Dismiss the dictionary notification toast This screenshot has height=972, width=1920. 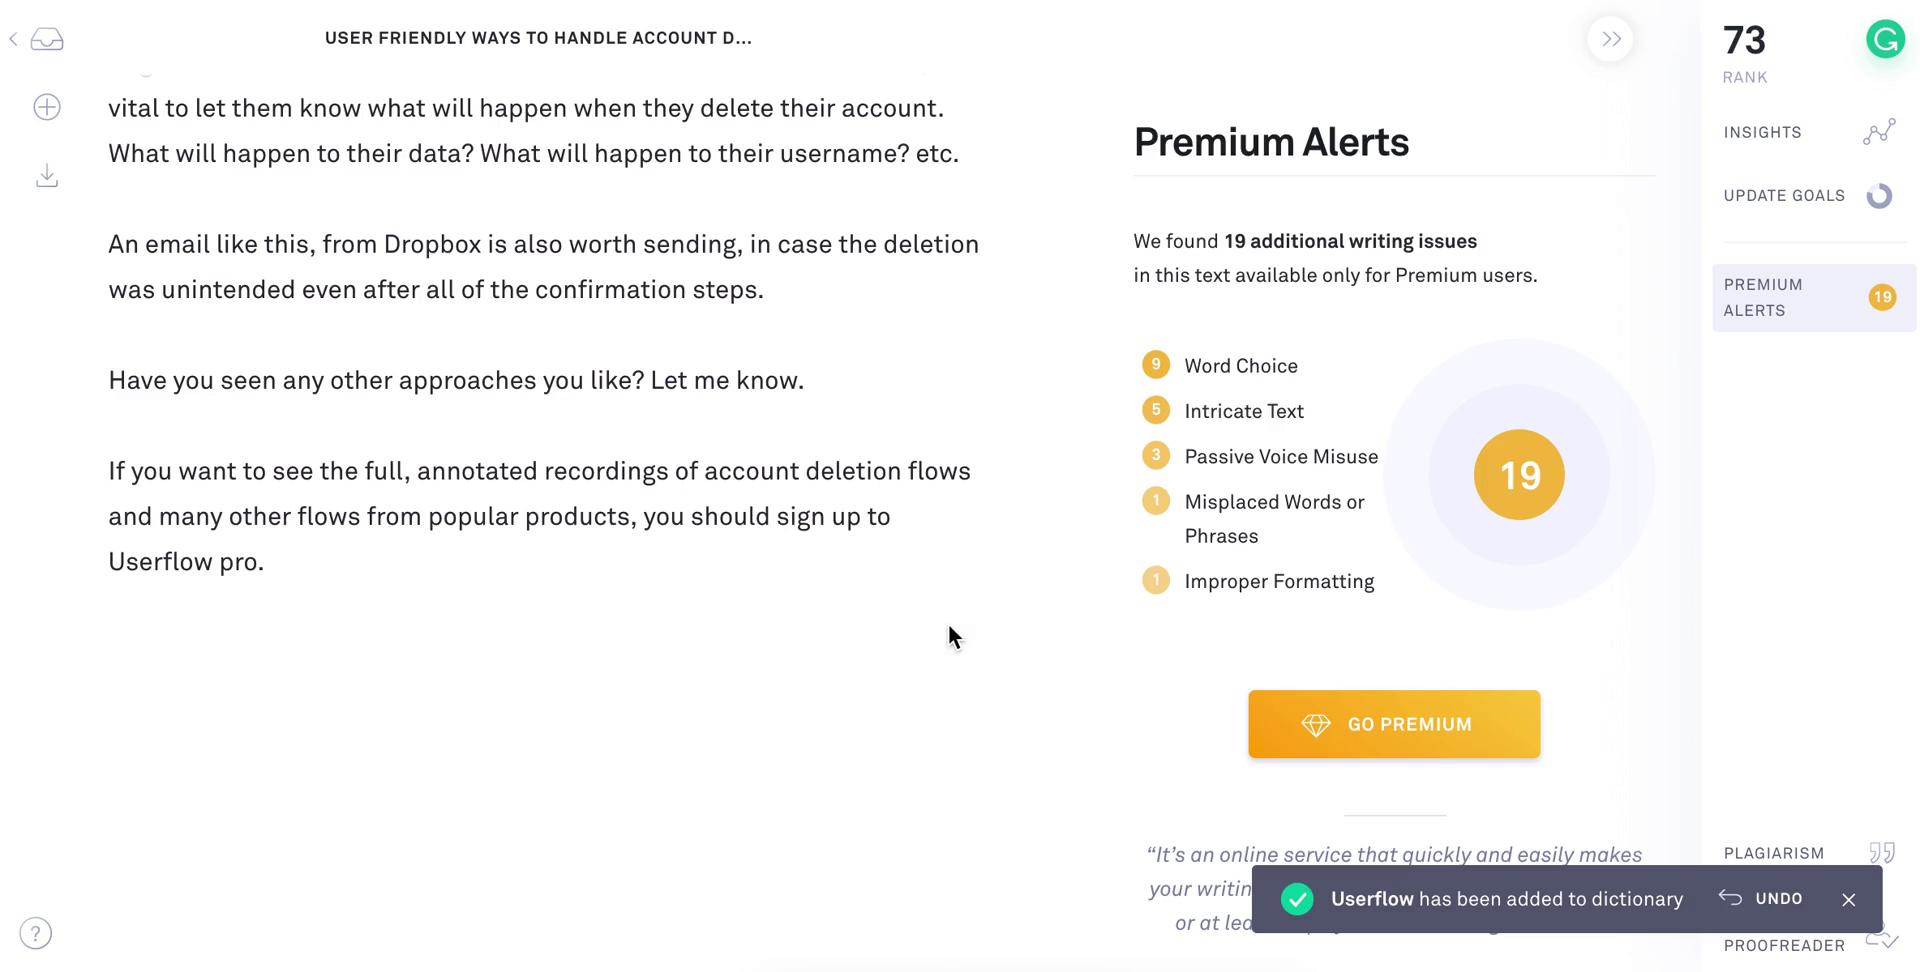pyautogui.click(x=1848, y=900)
